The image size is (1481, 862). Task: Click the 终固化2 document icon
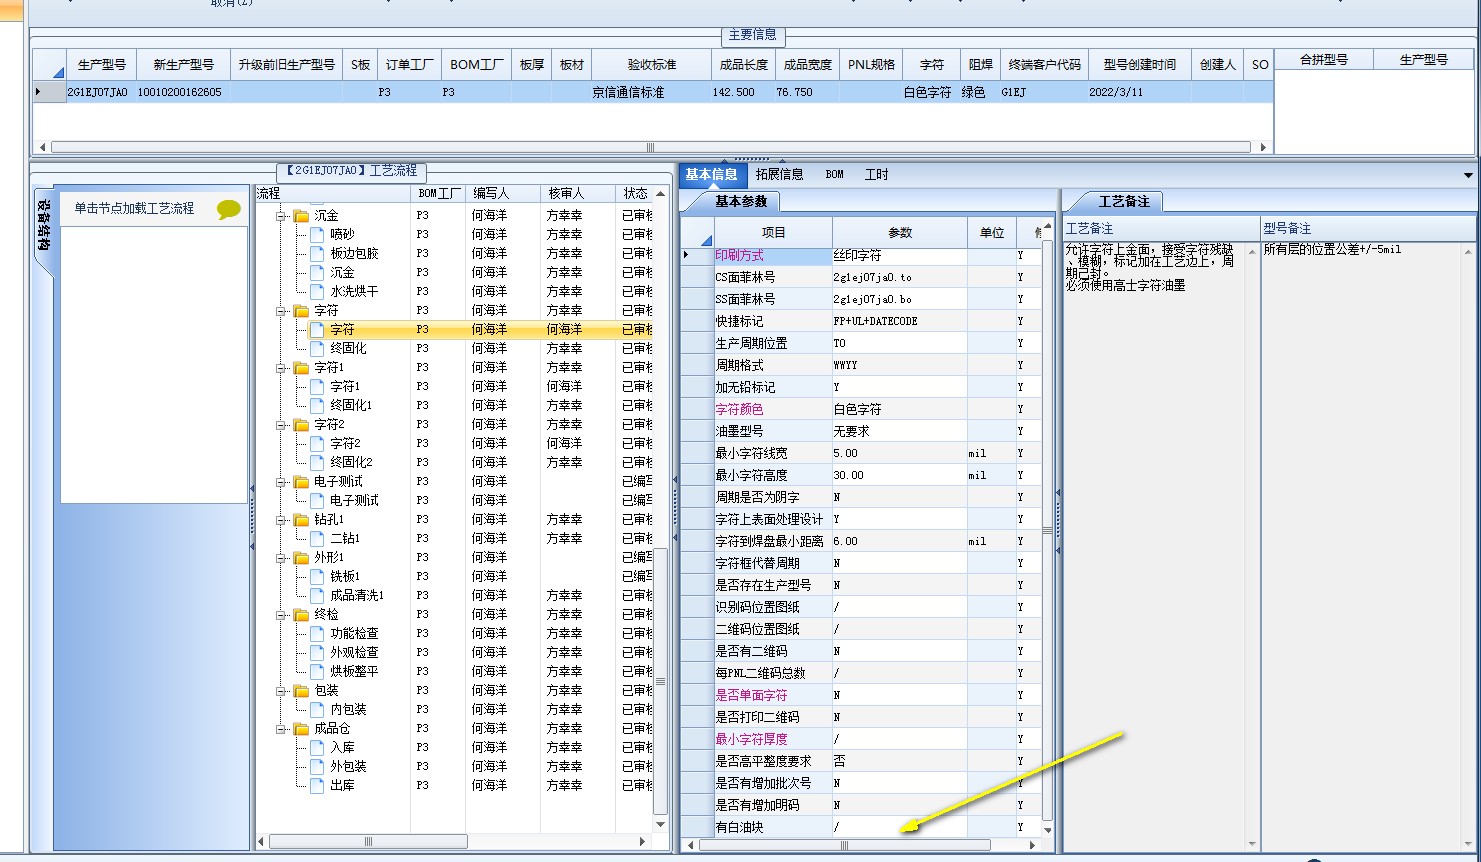(x=317, y=462)
